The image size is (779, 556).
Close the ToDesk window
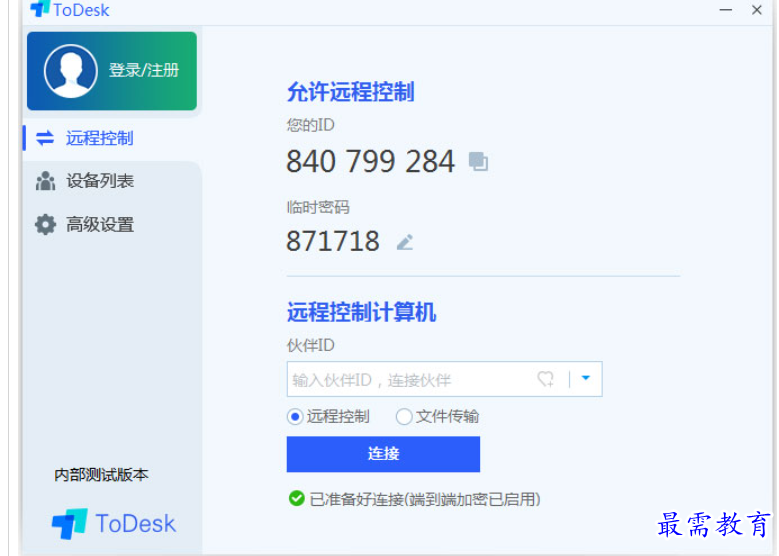point(757,10)
